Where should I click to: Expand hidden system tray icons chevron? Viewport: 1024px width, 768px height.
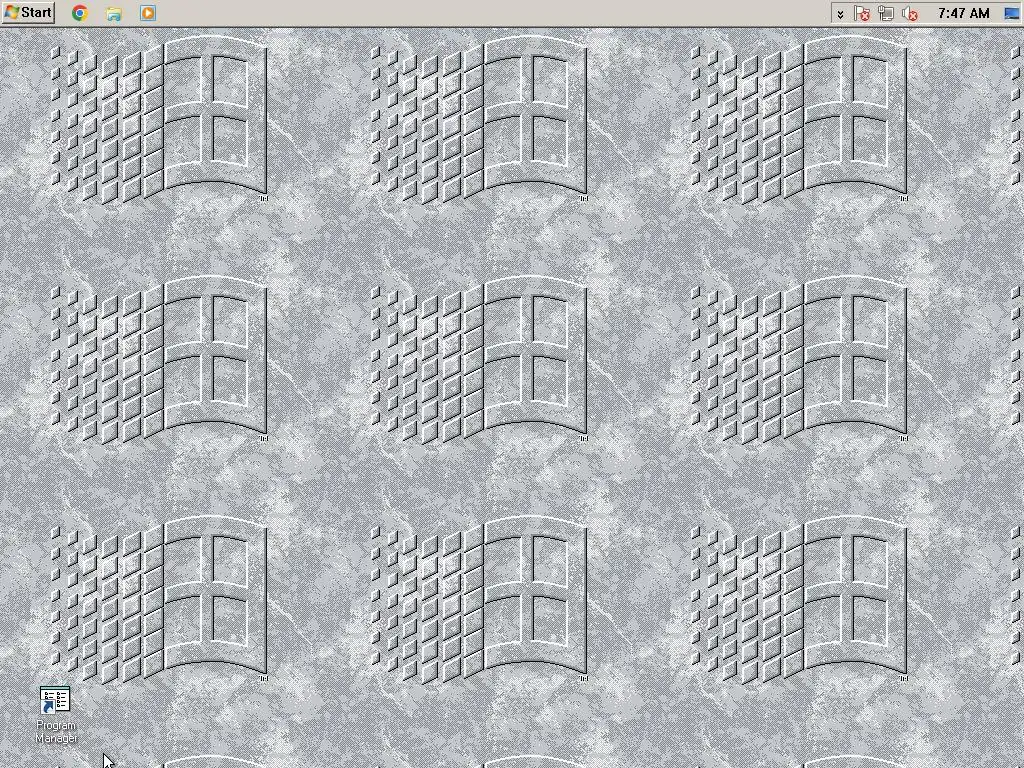click(840, 14)
